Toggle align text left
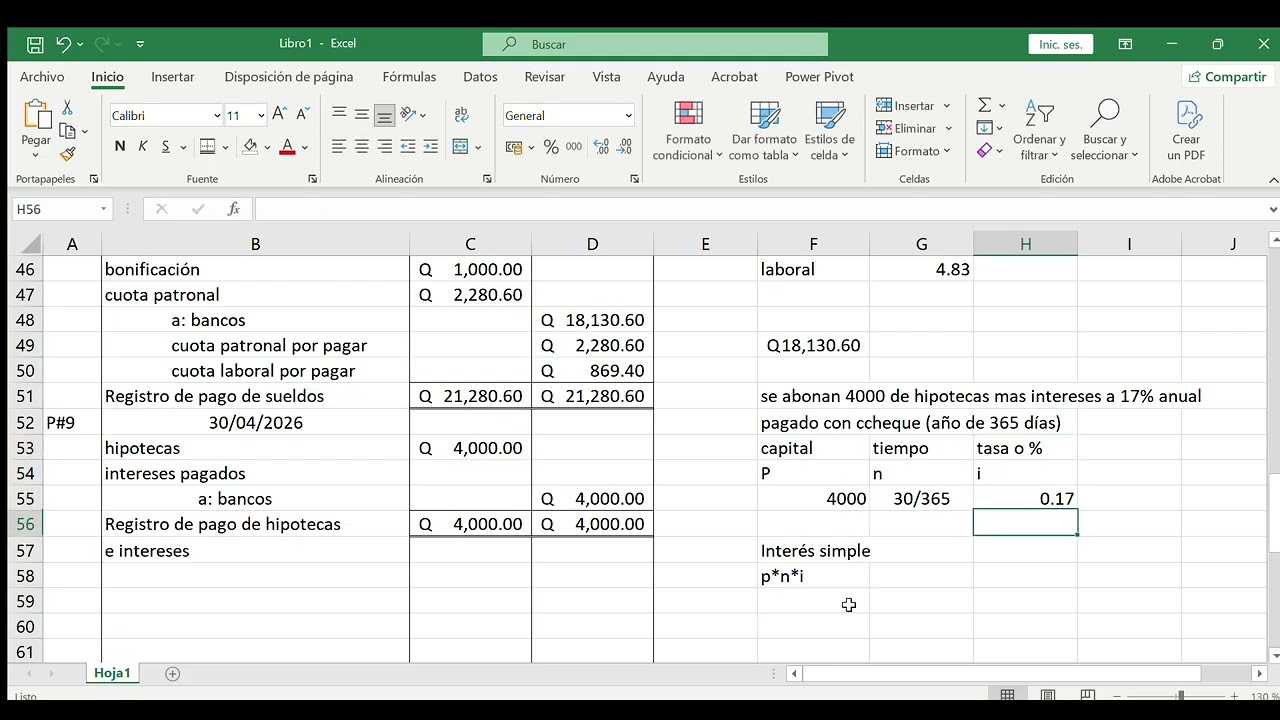Image resolution: width=1280 pixels, height=720 pixels. pos(339,147)
